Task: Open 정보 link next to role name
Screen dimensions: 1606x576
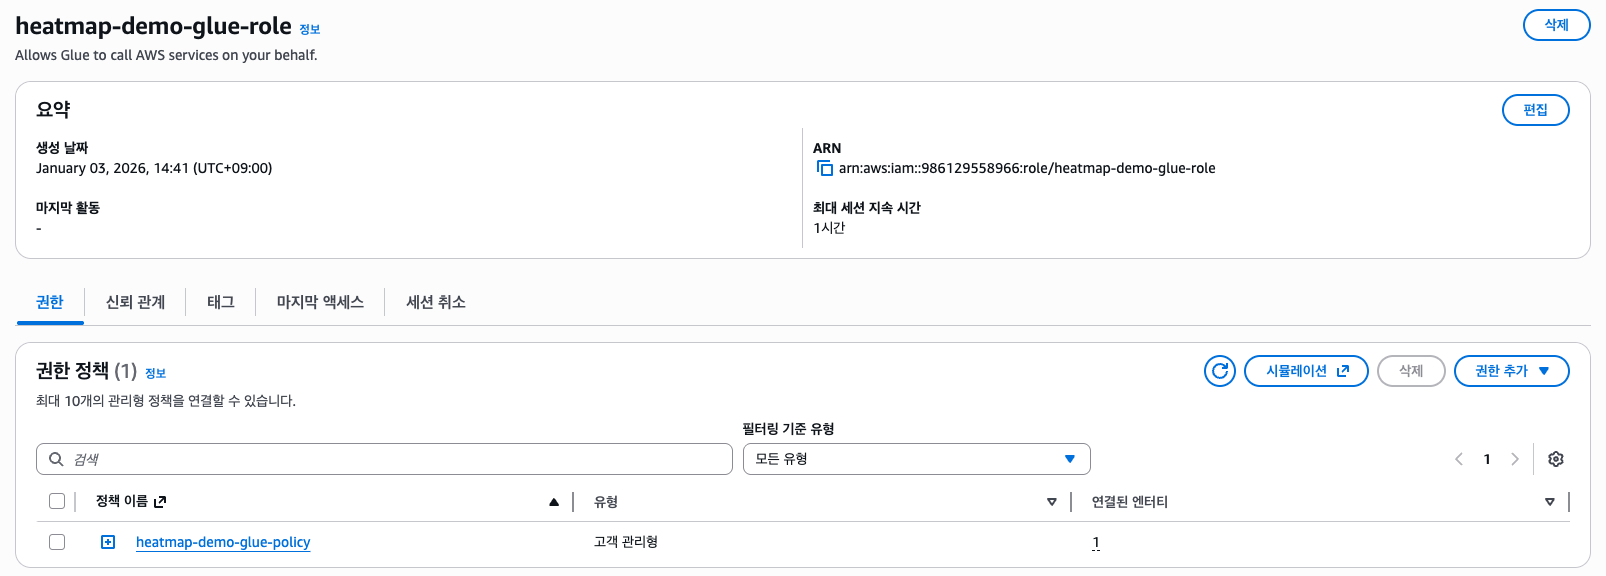Action: (x=310, y=30)
